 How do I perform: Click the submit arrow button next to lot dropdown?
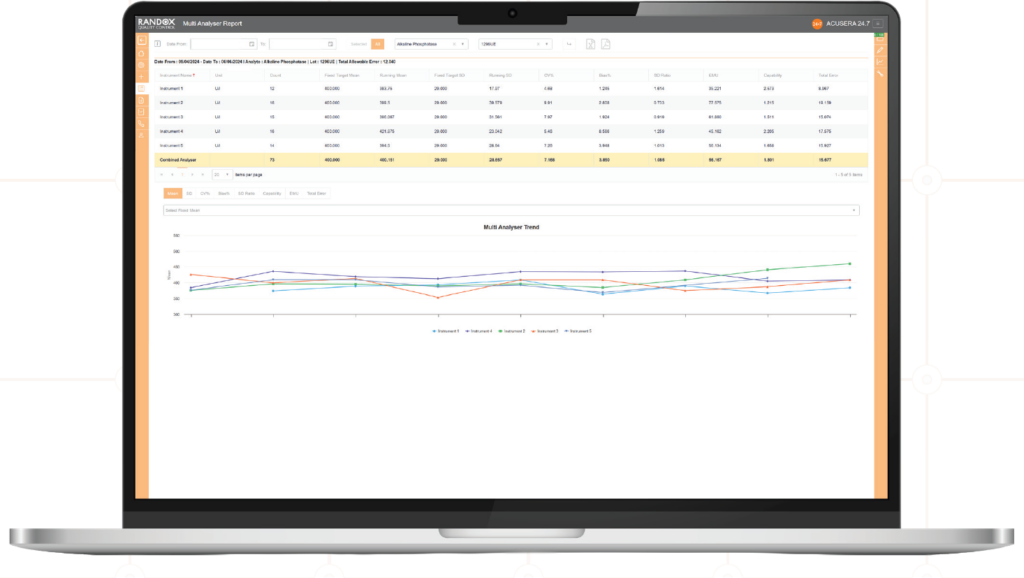569,44
